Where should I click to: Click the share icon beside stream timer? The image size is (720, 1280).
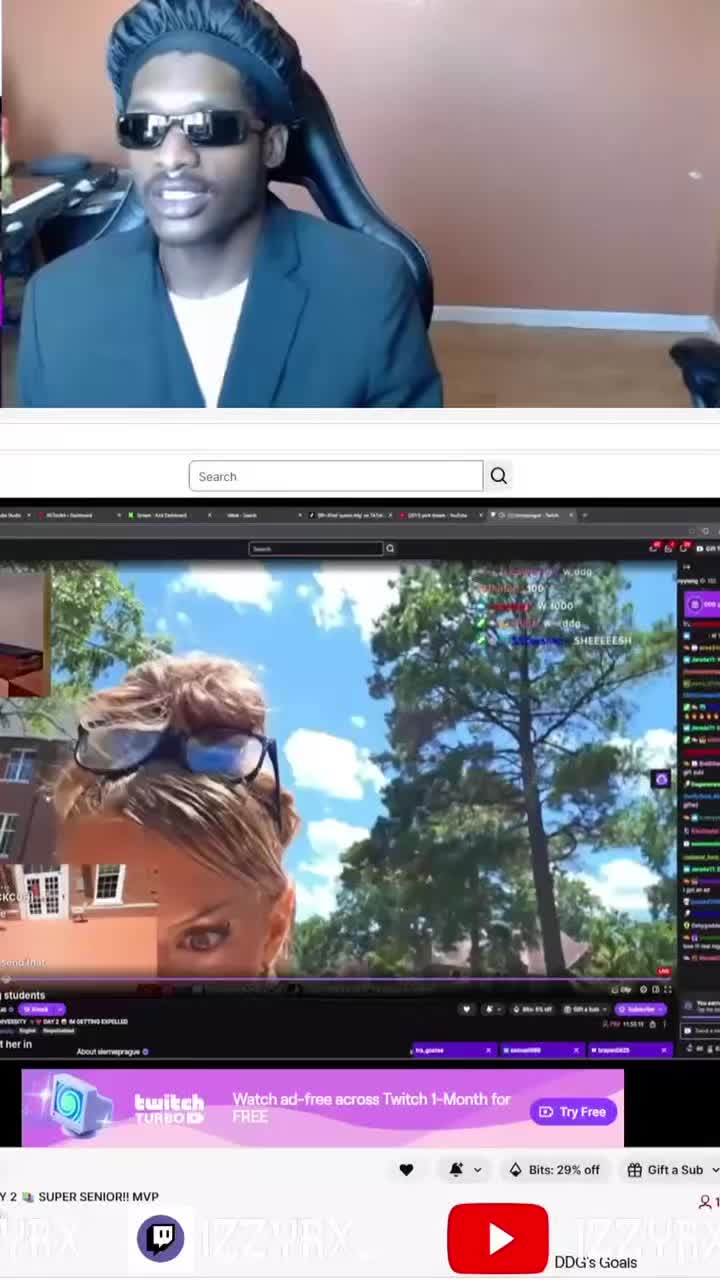pyautogui.click(x=653, y=1024)
